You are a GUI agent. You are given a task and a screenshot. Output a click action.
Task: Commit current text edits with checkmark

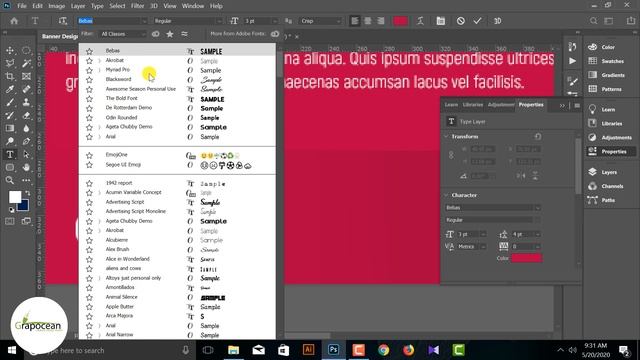477,21
